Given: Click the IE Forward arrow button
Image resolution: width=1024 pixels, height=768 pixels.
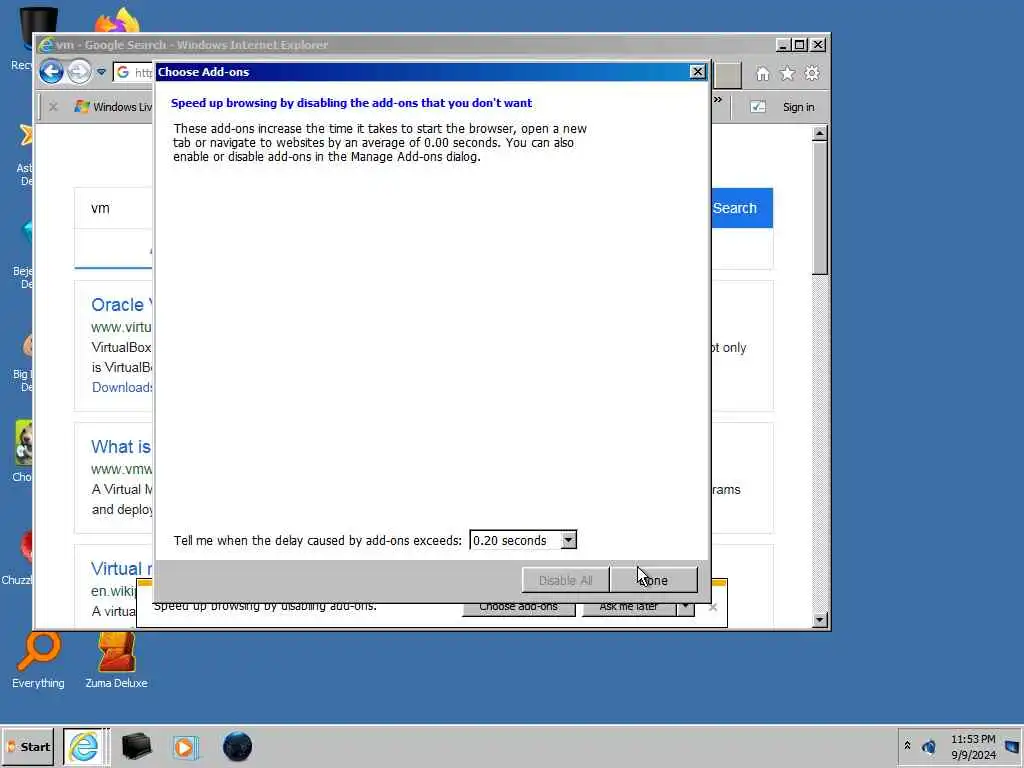Looking at the screenshot, I should 79,72.
